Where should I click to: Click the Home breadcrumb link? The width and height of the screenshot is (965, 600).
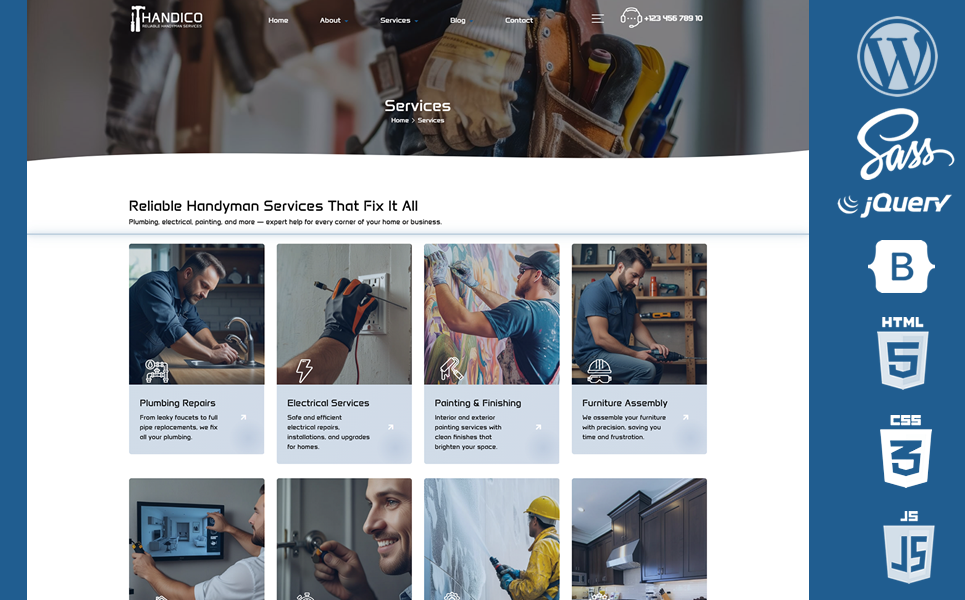[399, 120]
